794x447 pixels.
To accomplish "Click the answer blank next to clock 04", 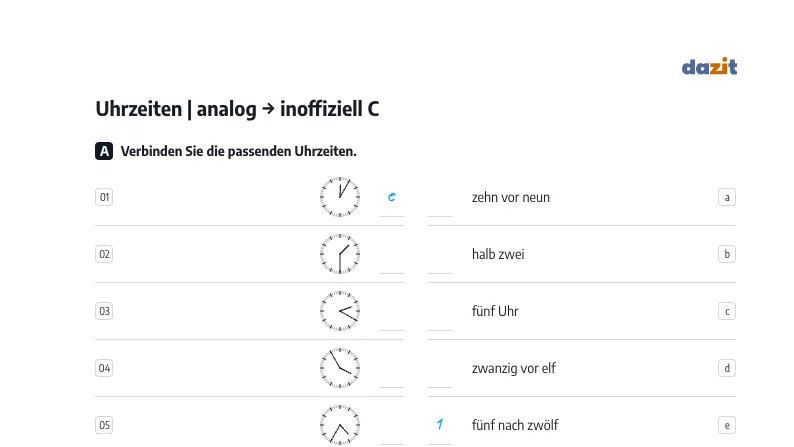I will [392, 375].
